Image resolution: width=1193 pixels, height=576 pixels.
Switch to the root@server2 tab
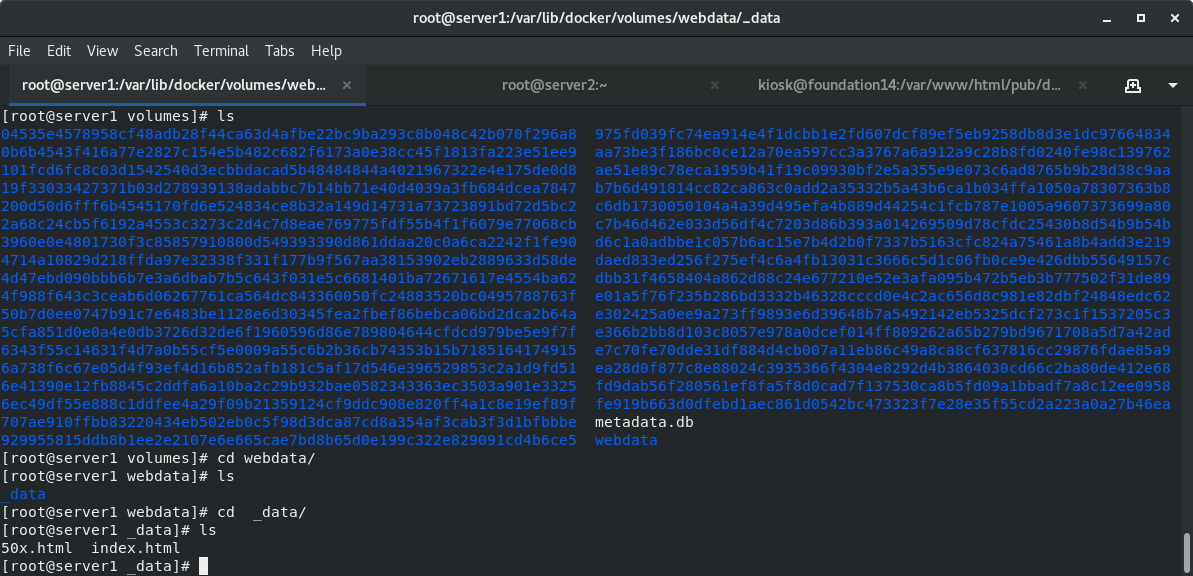point(555,85)
